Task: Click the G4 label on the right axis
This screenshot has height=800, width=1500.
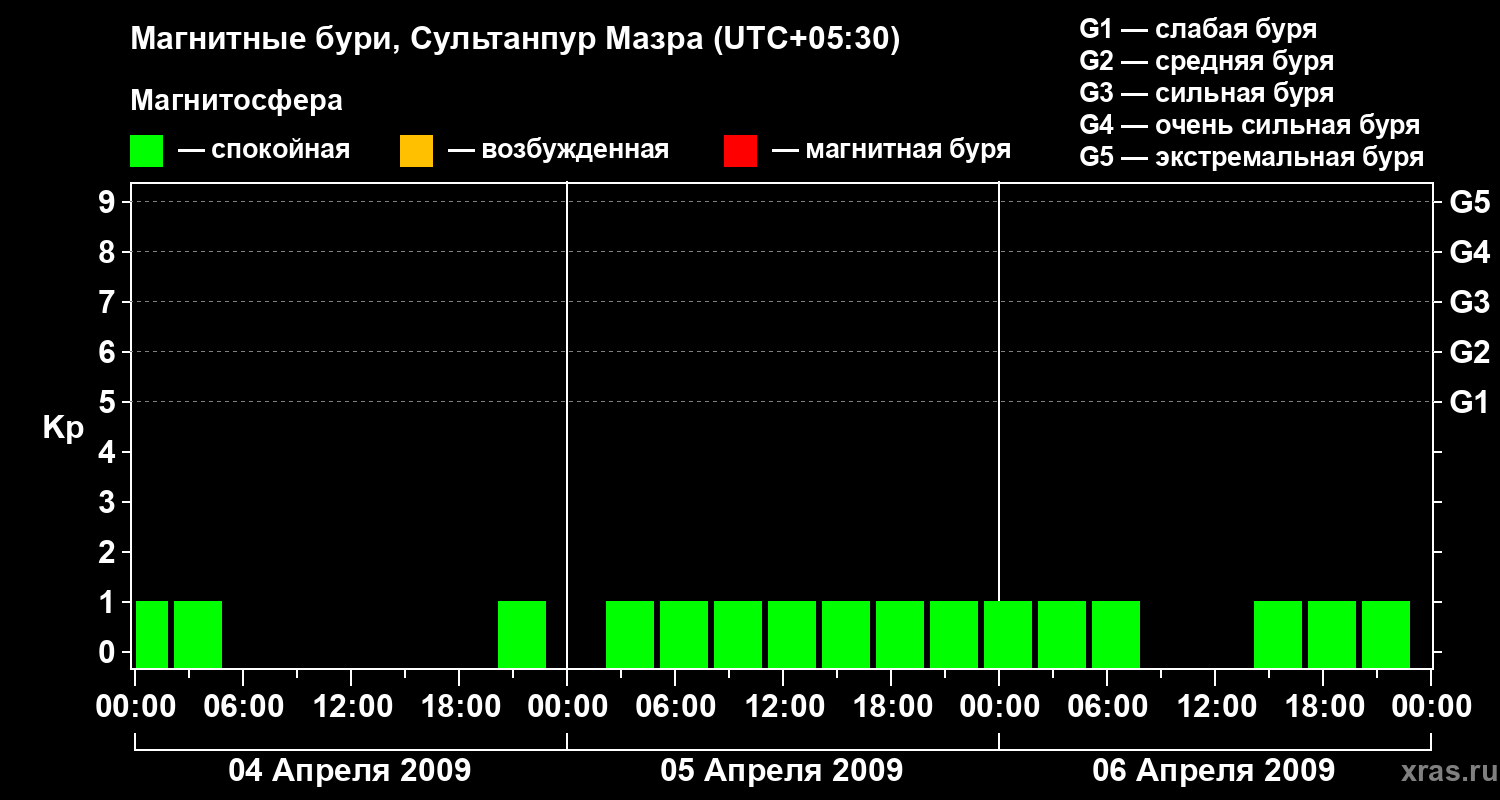Action: (x=1470, y=252)
